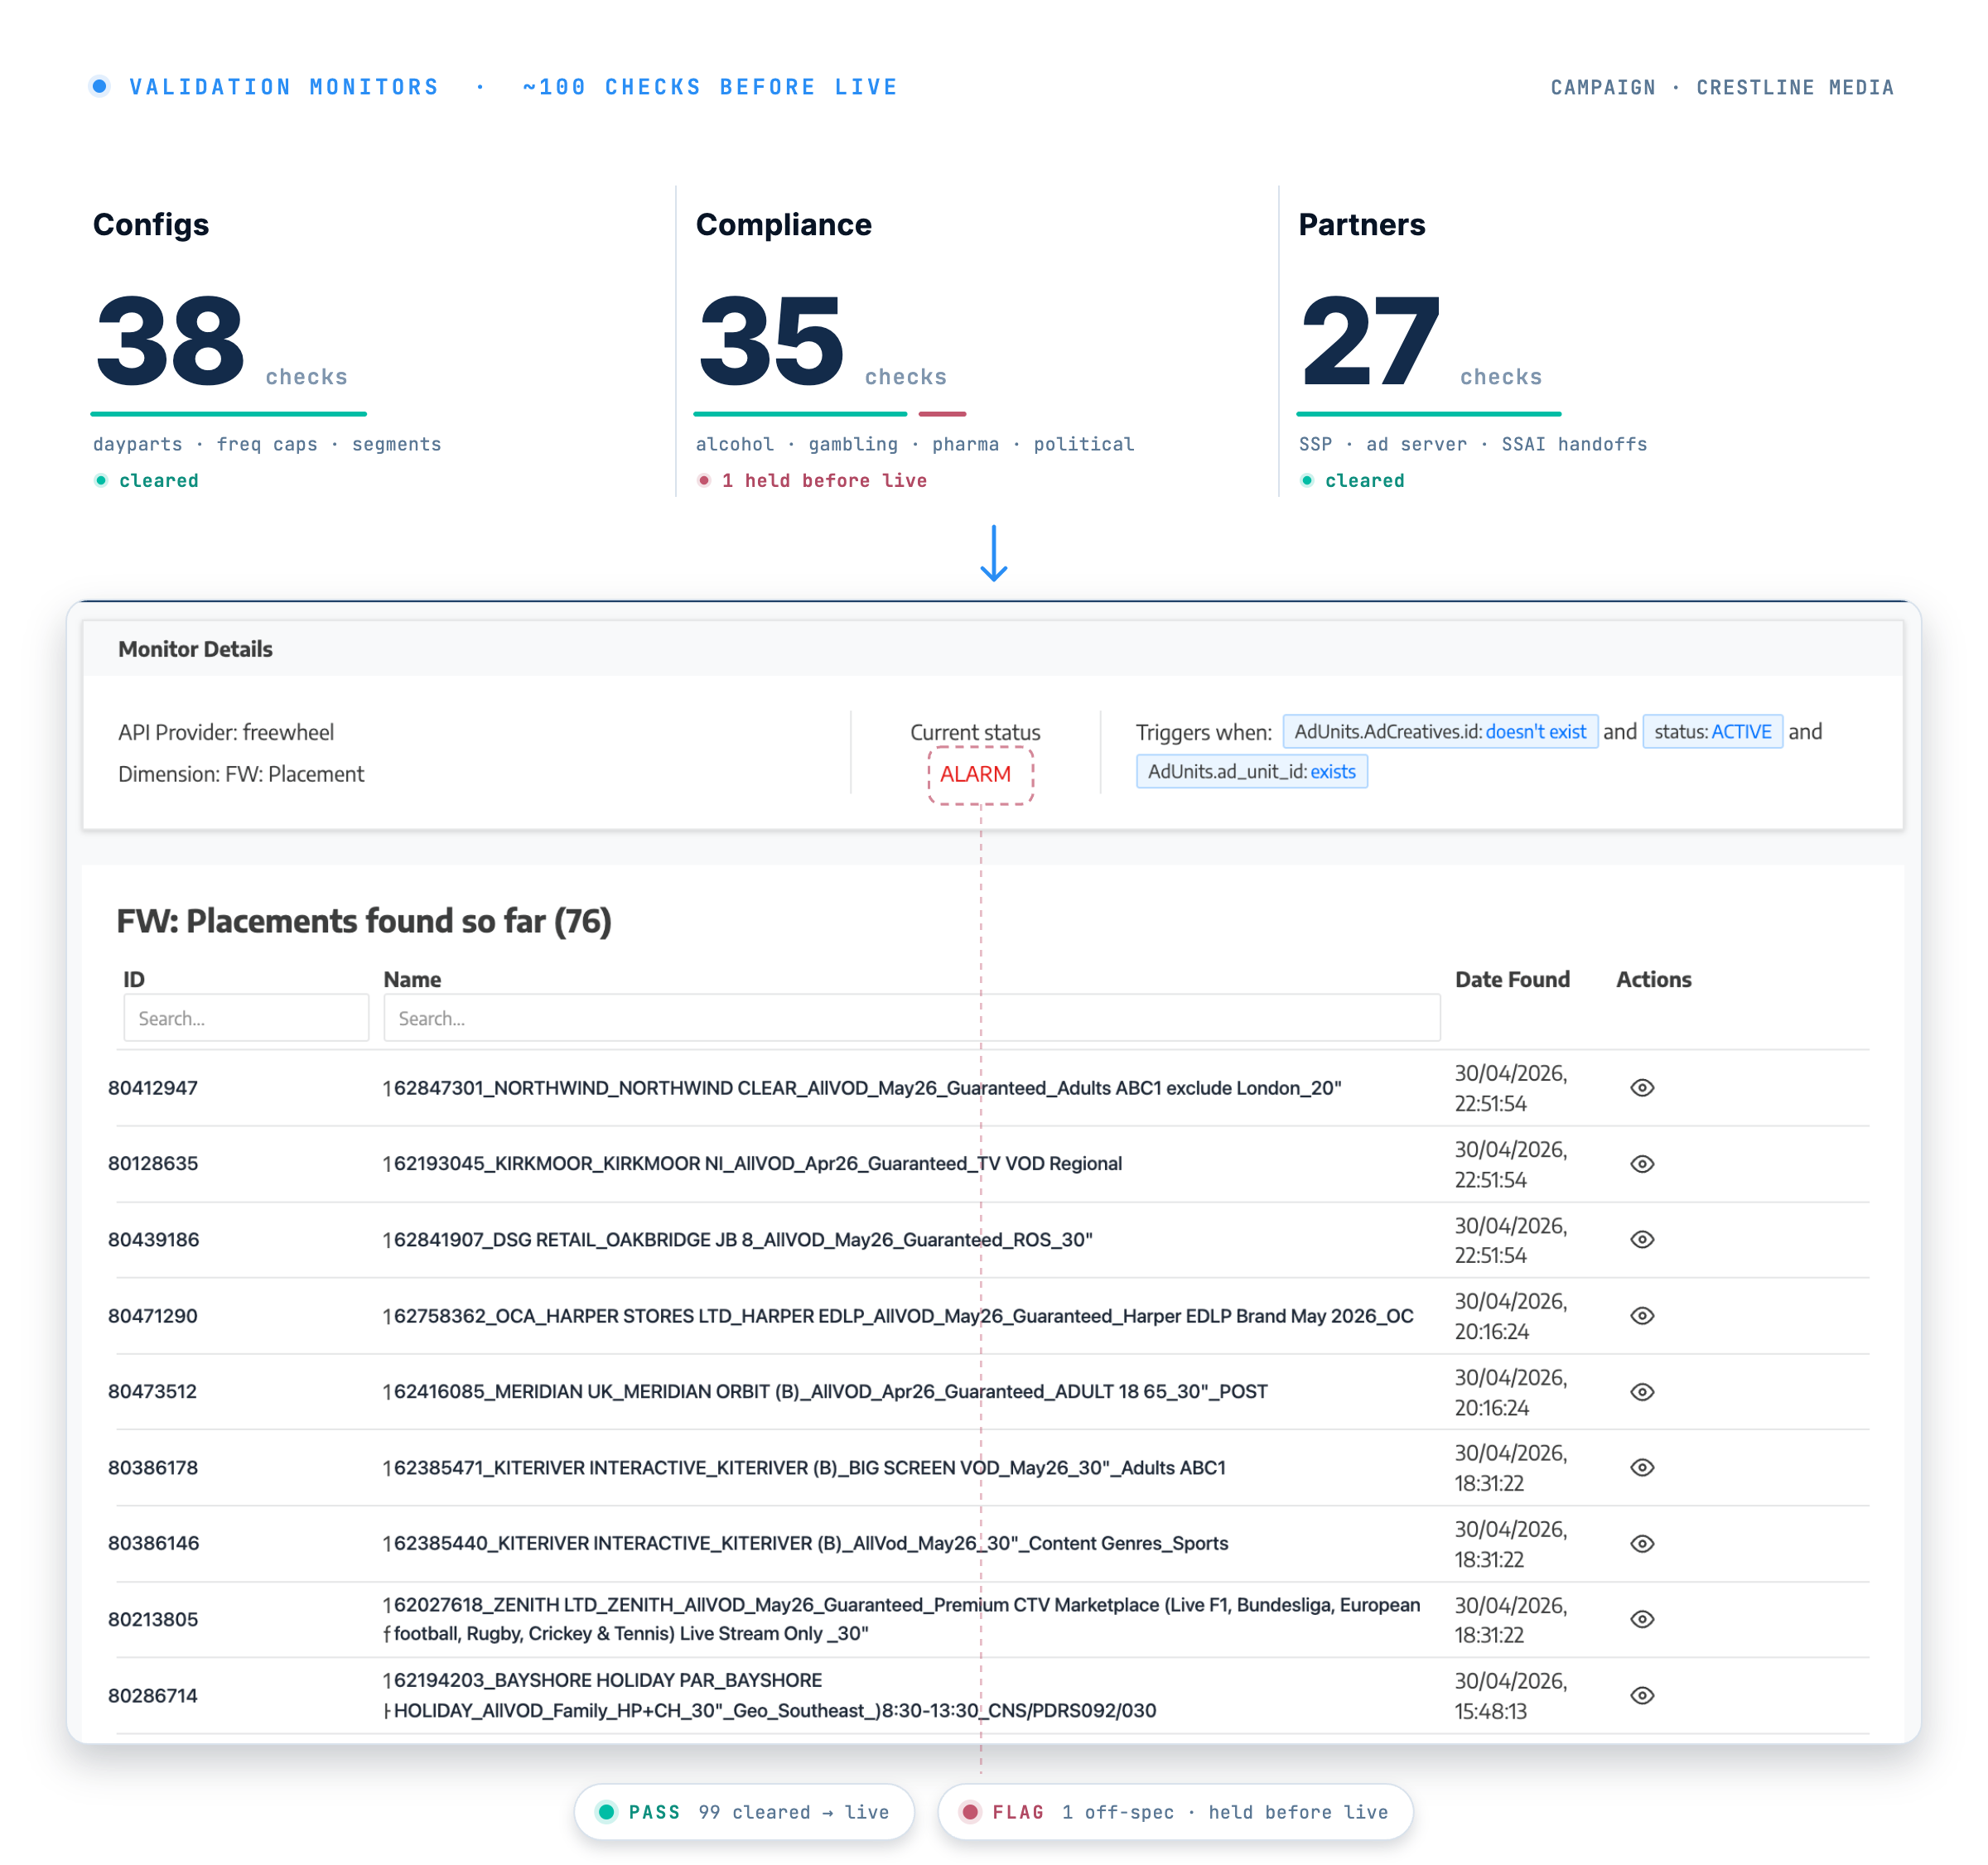Click 'CAMPAIGN · CRESTLINE MEDIA' label
Image resolution: width=1988 pixels, height=1865 pixels.
pos(1721,87)
